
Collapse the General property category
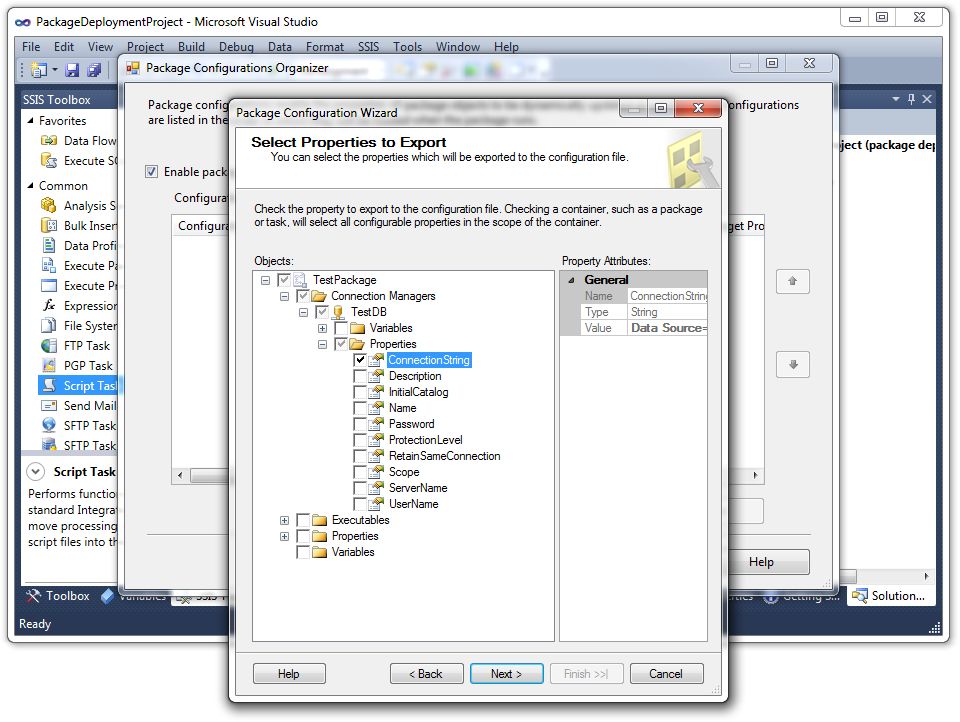coord(571,280)
